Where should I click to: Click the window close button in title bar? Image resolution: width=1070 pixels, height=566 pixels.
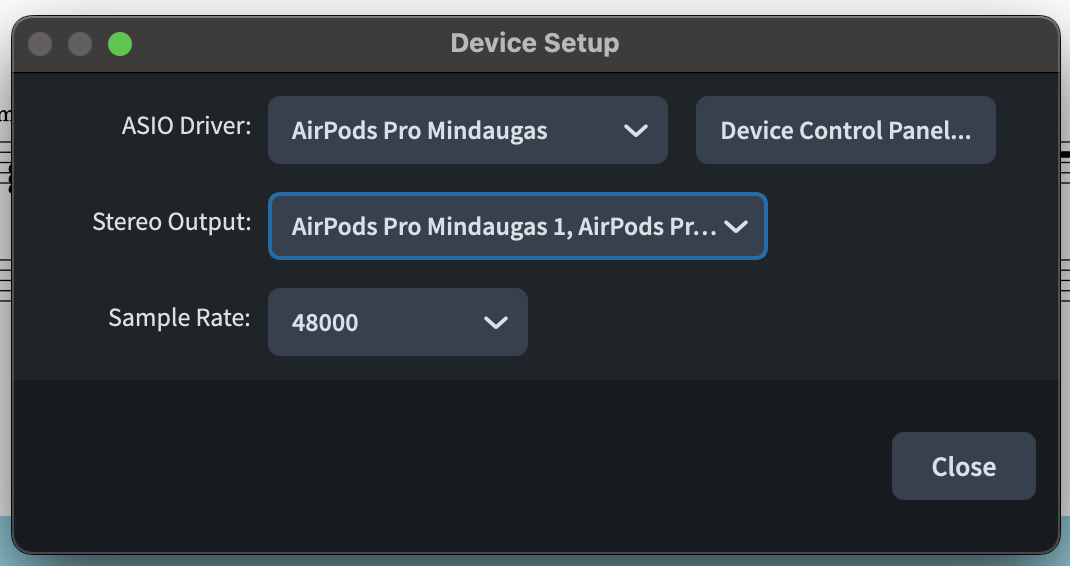click(x=40, y=44)
